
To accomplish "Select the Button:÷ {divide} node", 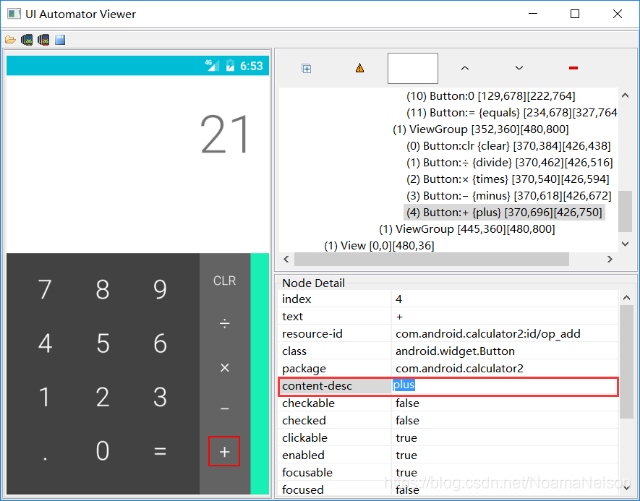I will (509, 163).
